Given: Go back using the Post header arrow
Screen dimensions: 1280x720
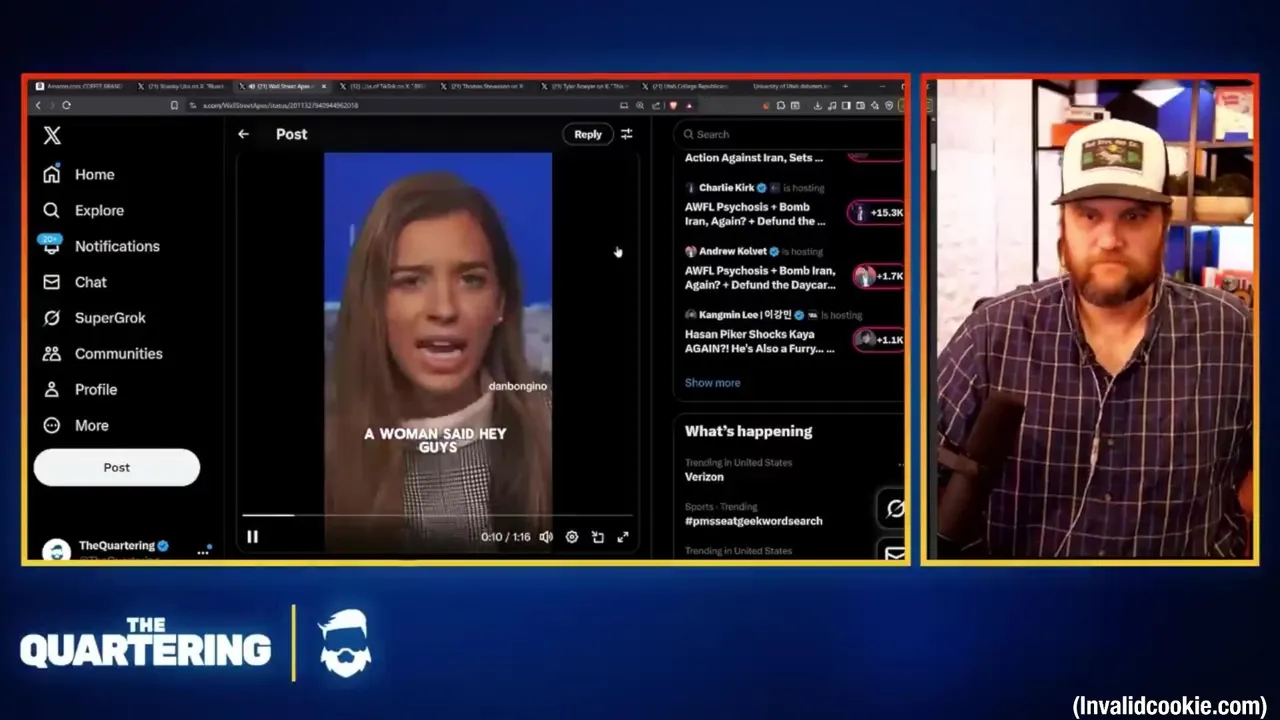Looking at the screenshot, I should point(243,134).
